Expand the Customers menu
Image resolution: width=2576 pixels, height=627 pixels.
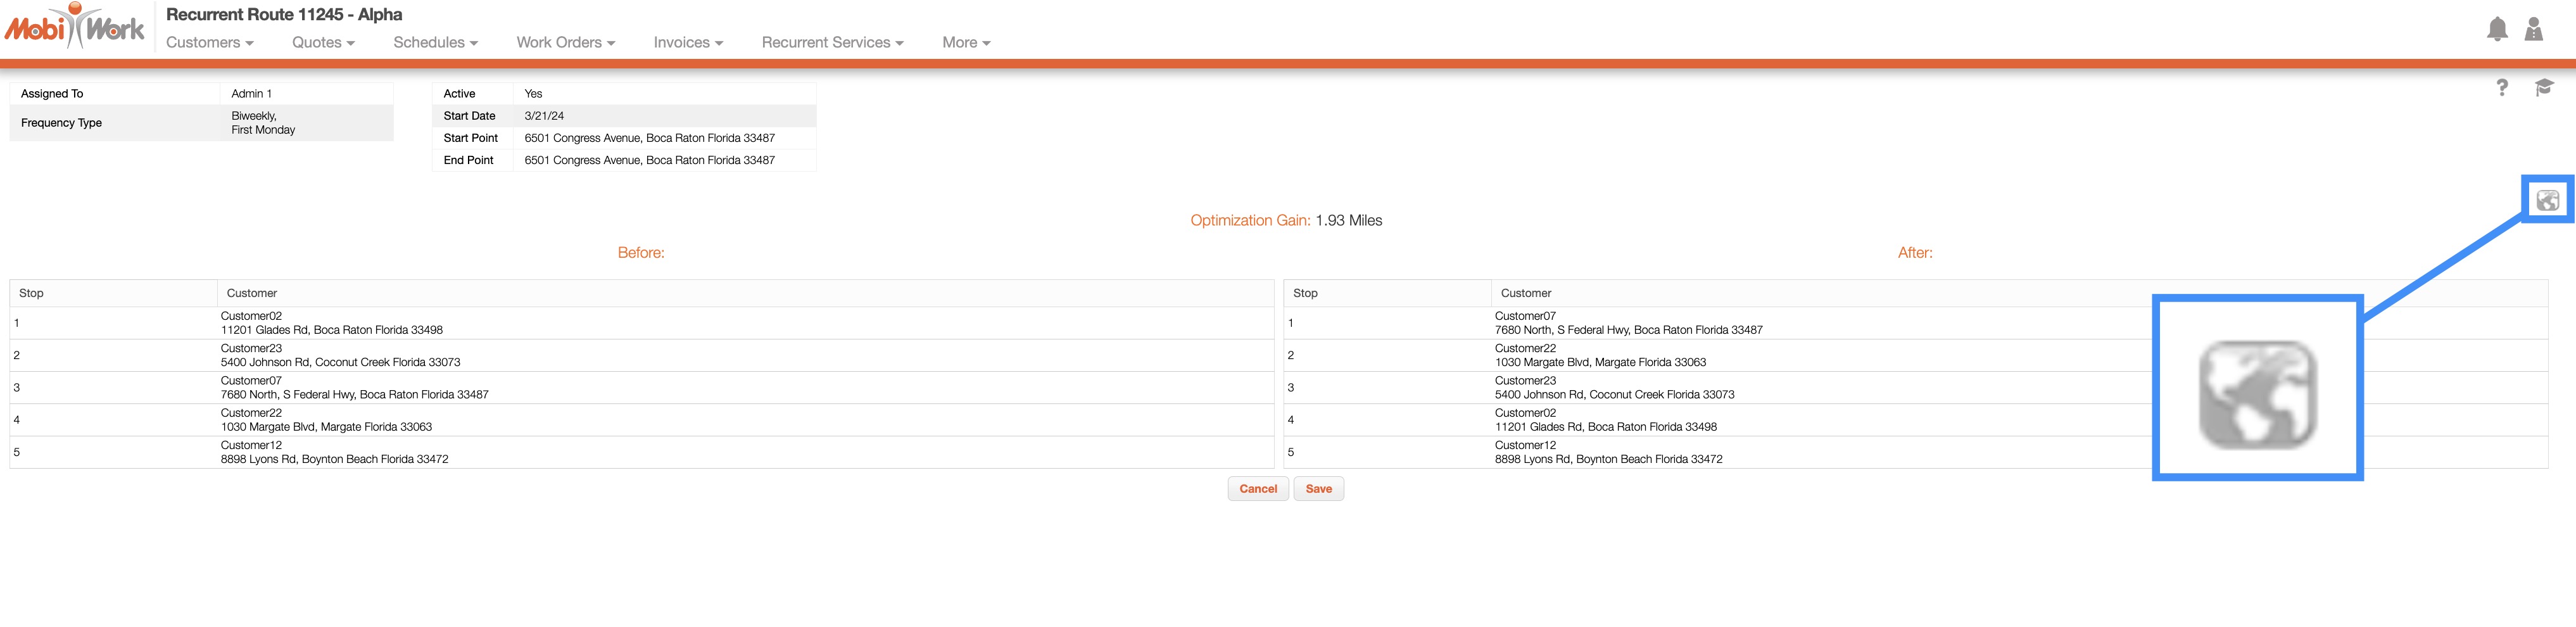click(x=209, y=42)
